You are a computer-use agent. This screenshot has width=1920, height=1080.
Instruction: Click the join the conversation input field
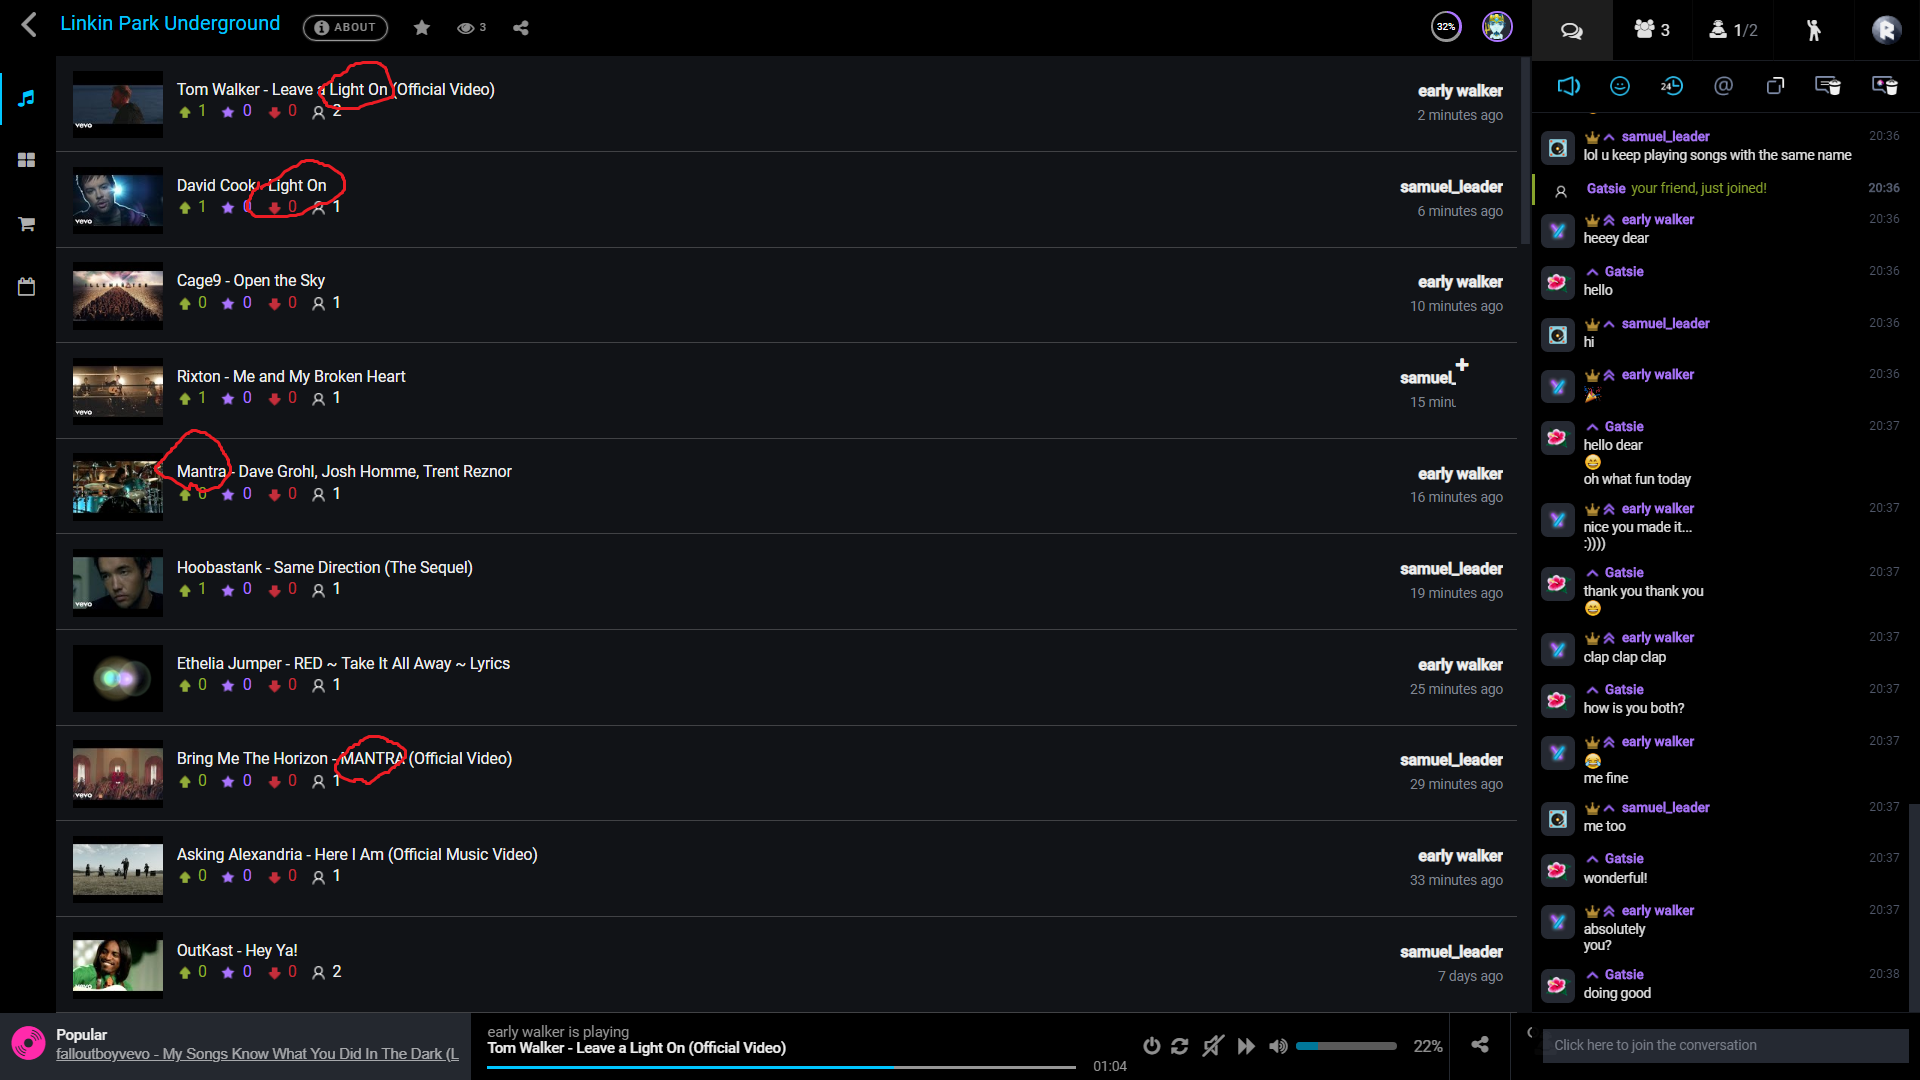[1725, 1046]
